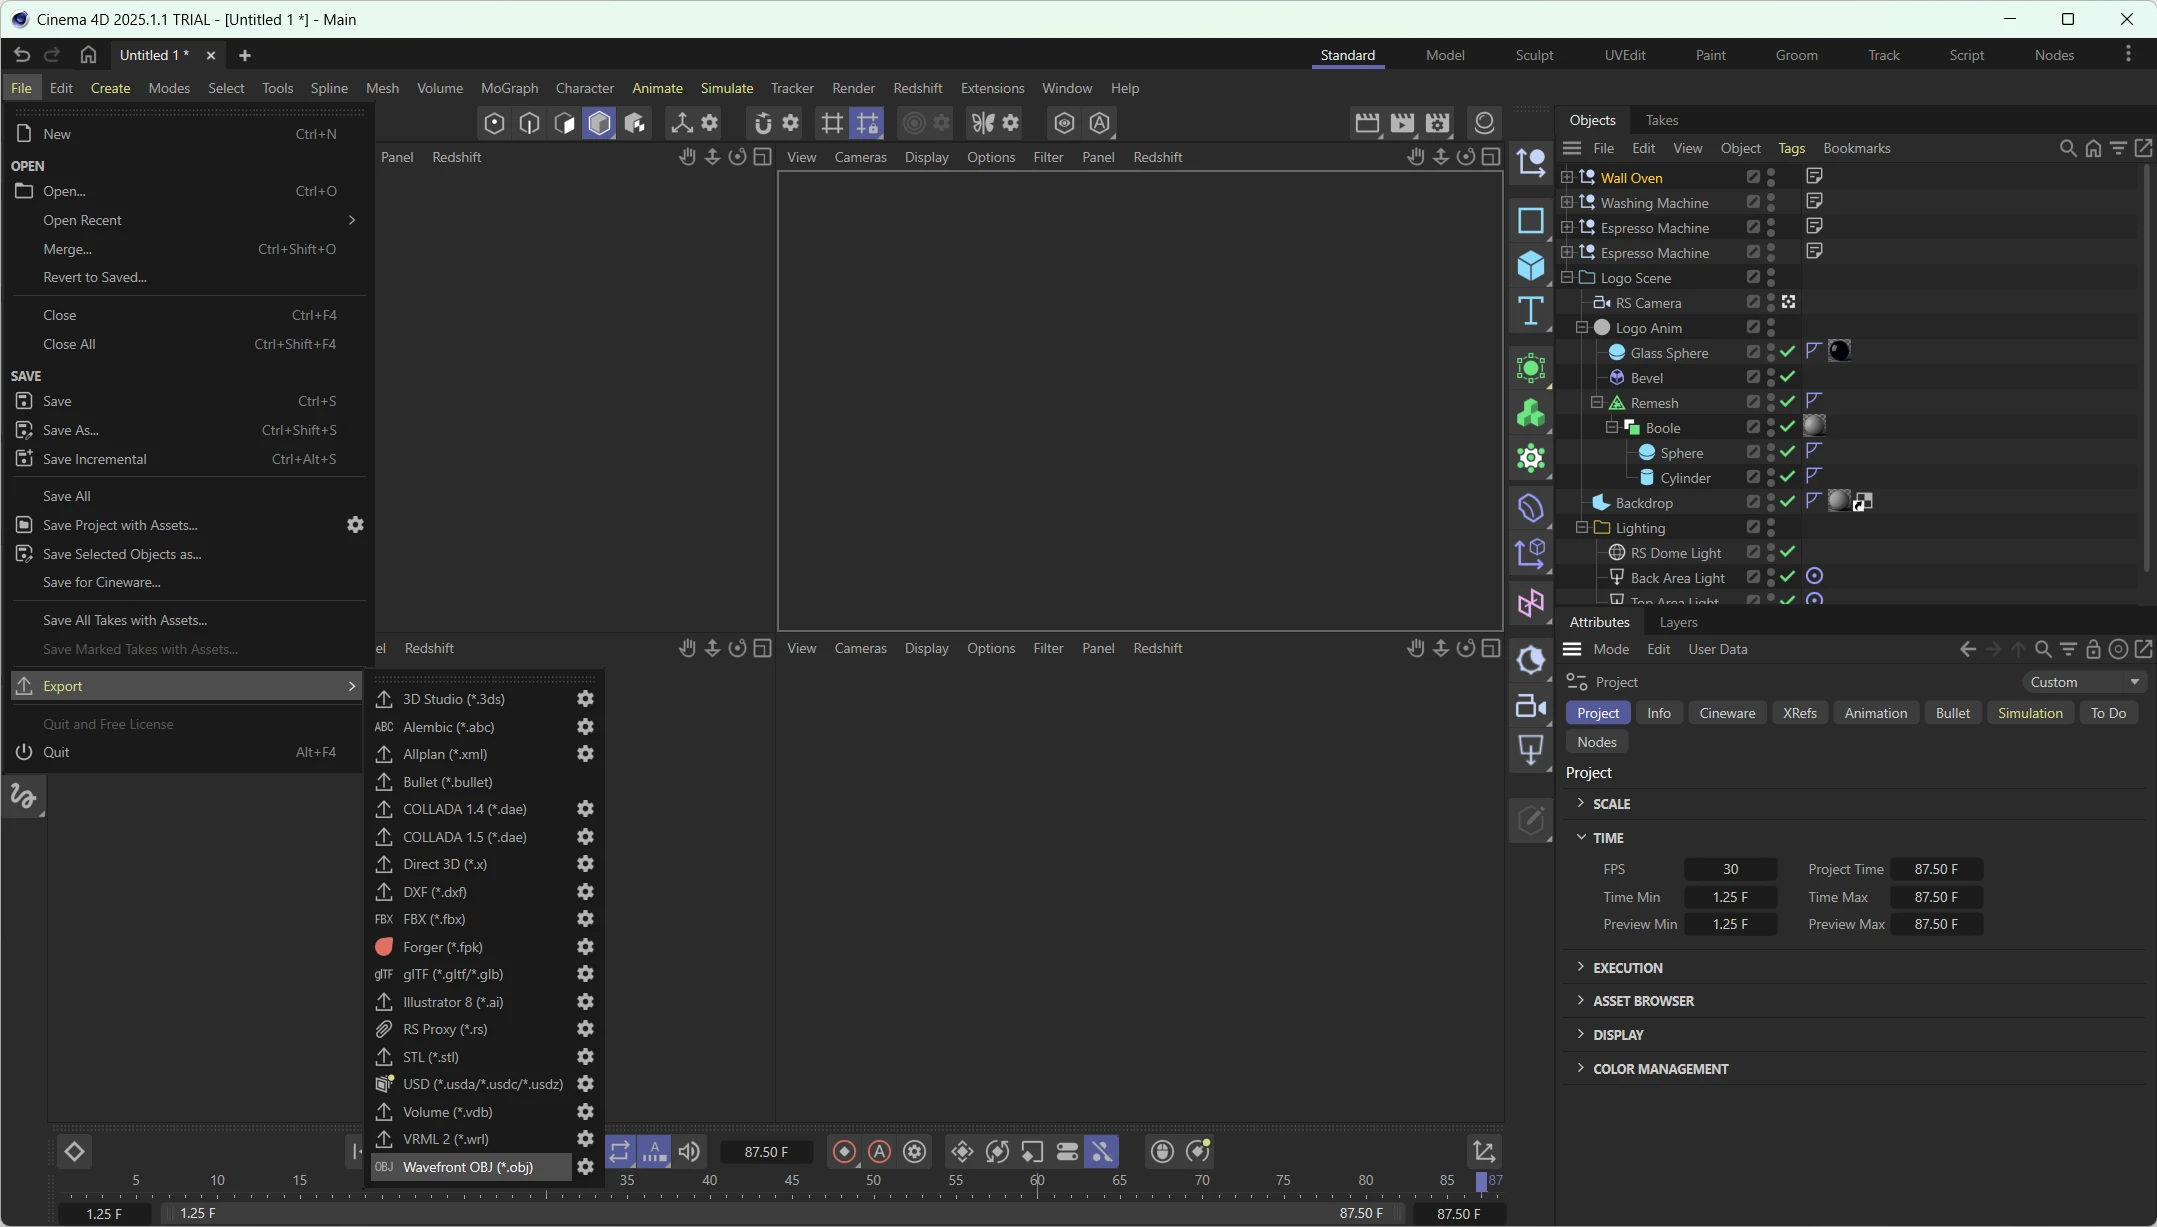Screen dimensions: 2157x1227
Task: Collapse the Logo Scene folder
Action: (1567, 277)
